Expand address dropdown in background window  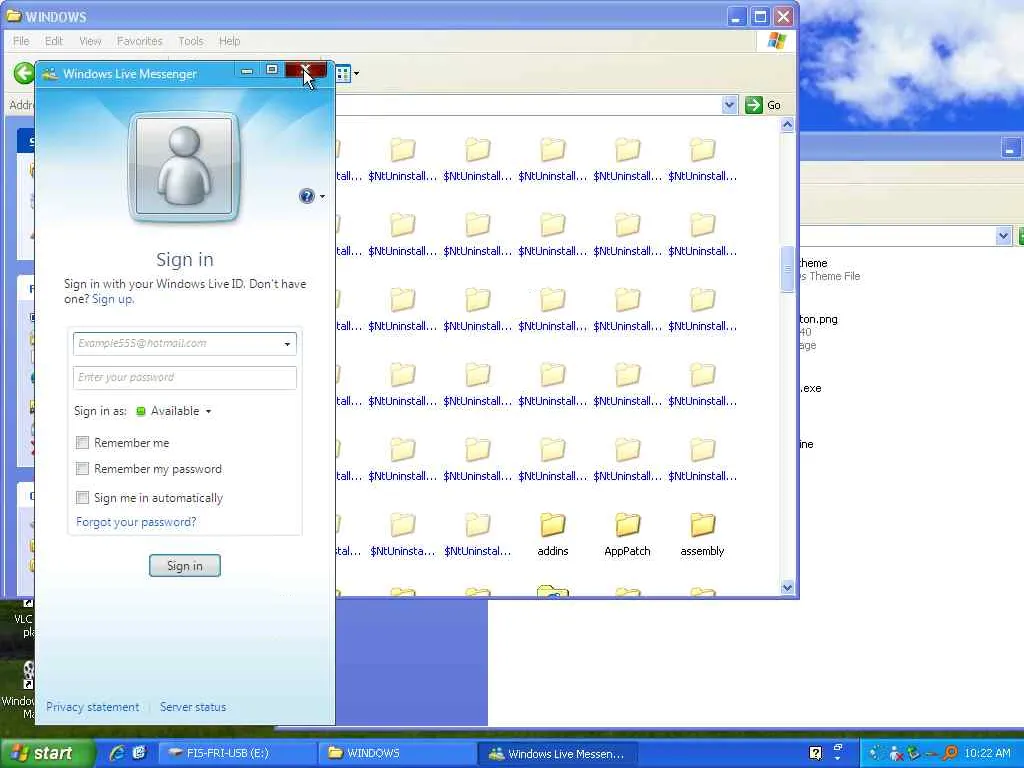(x=1004, y=236)
